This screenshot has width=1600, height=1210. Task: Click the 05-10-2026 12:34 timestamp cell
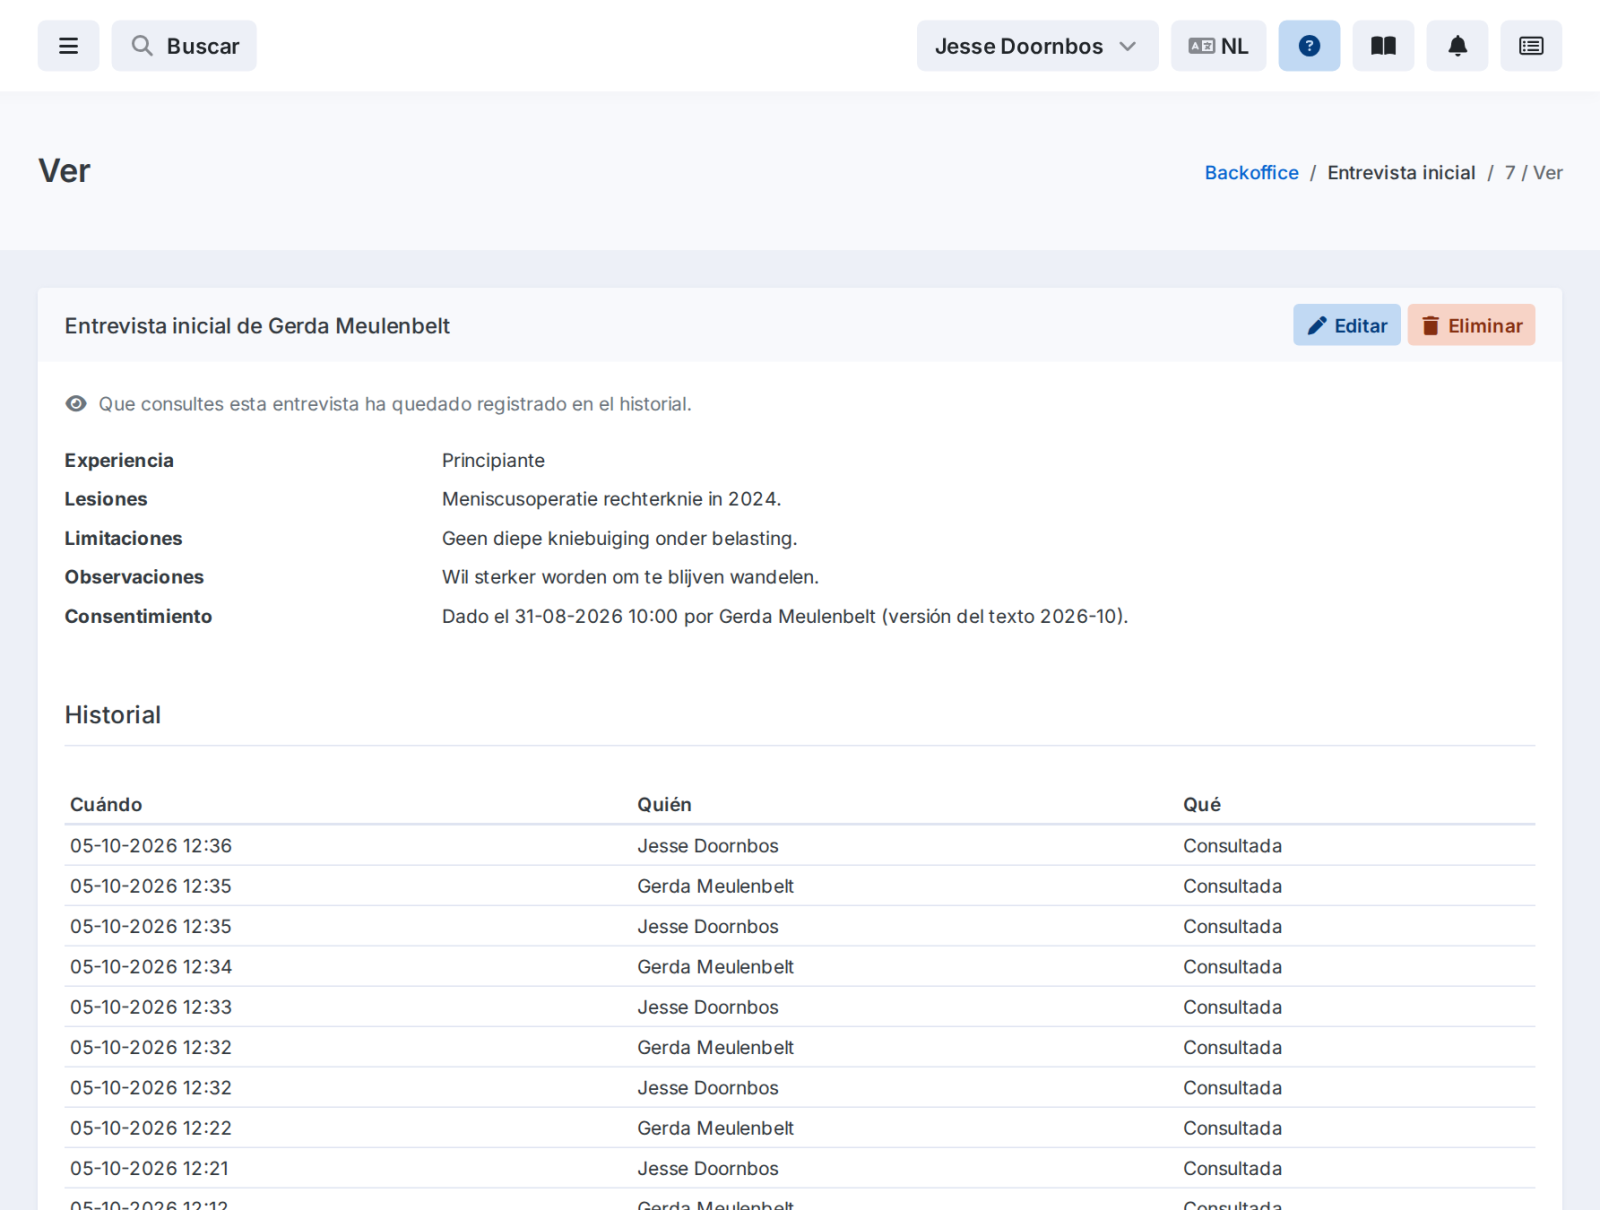(x=151, y=967)
